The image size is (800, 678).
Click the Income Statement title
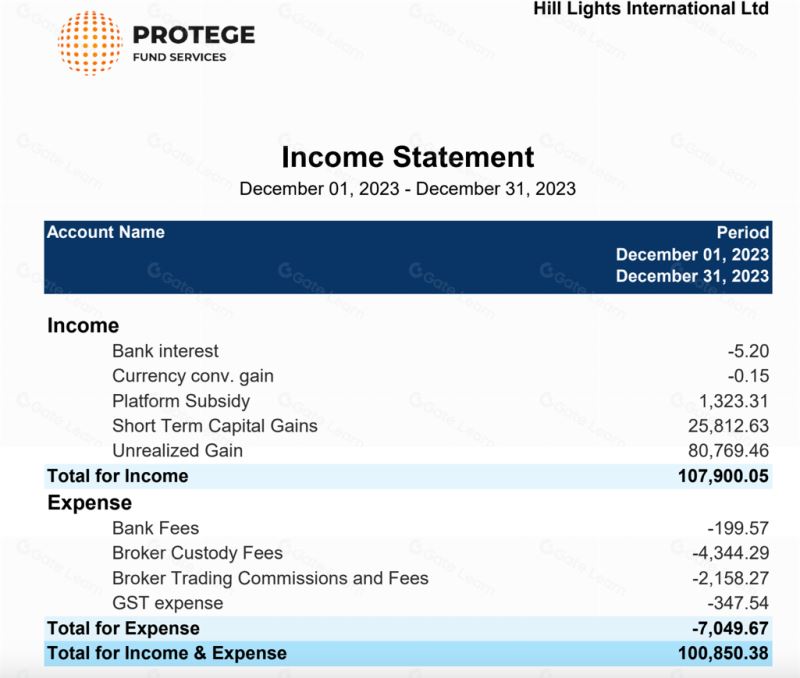(407, 157)
